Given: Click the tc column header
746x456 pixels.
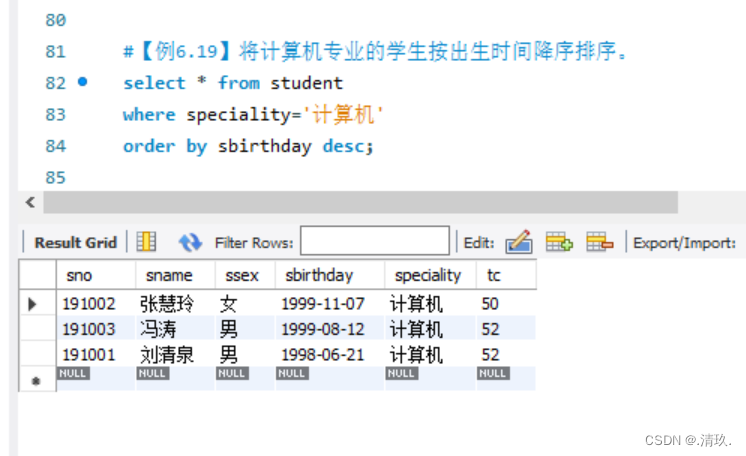Looking at the screenshot, I should pos(506,275).
